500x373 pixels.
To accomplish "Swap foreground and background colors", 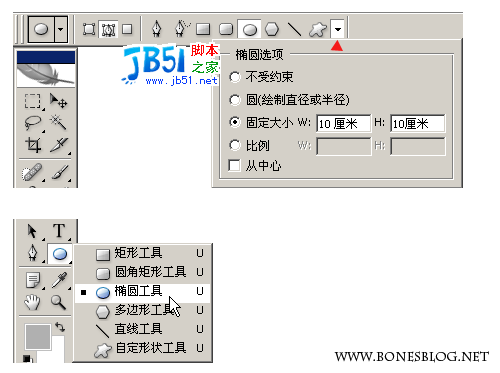I will click(x=60, y=327).
